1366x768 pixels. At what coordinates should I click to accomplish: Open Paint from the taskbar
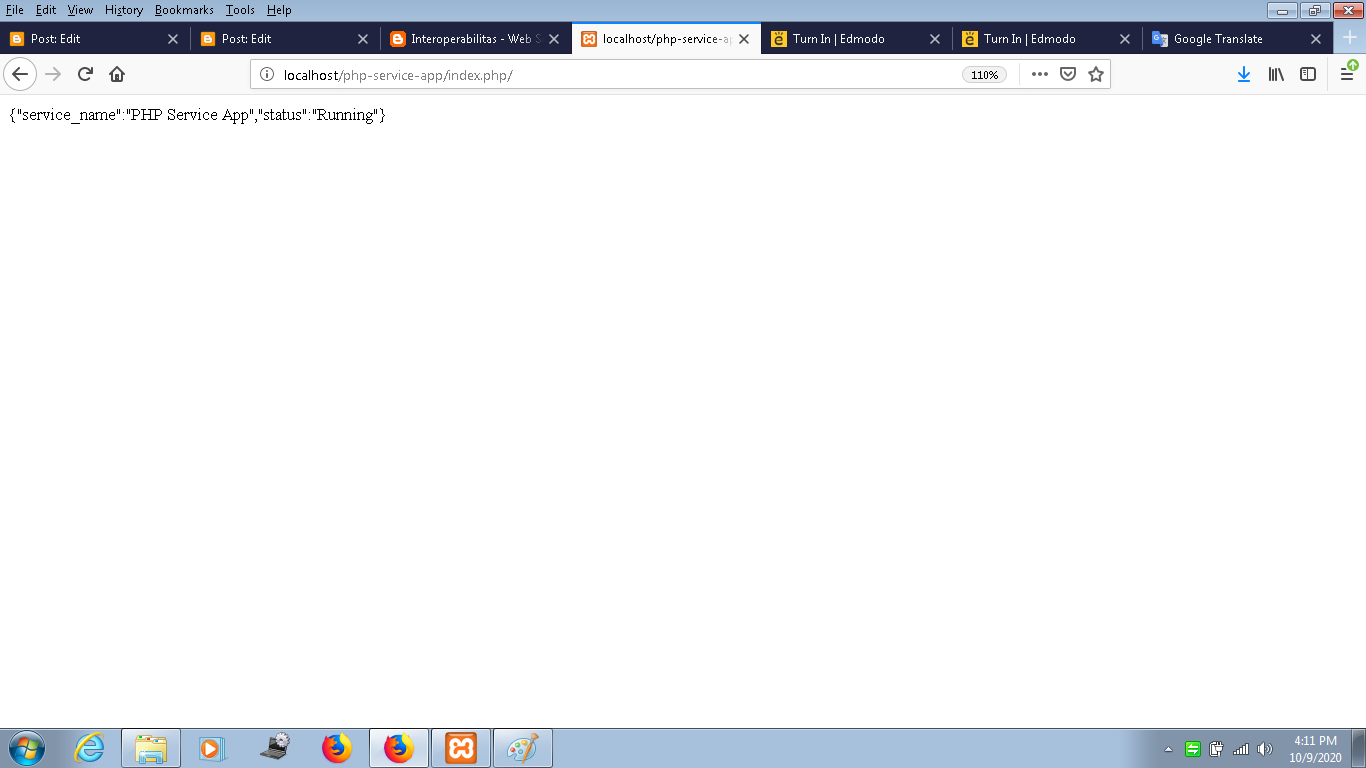[523, 748]
